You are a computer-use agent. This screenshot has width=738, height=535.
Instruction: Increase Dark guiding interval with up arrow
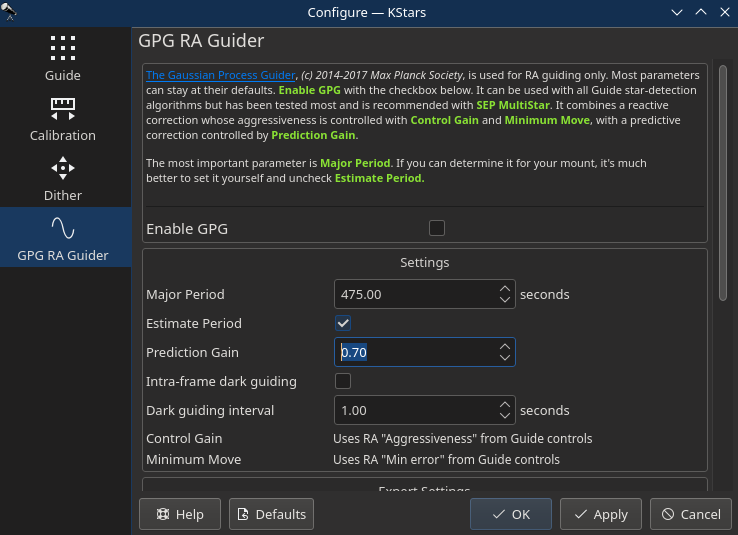pos(505,405)
